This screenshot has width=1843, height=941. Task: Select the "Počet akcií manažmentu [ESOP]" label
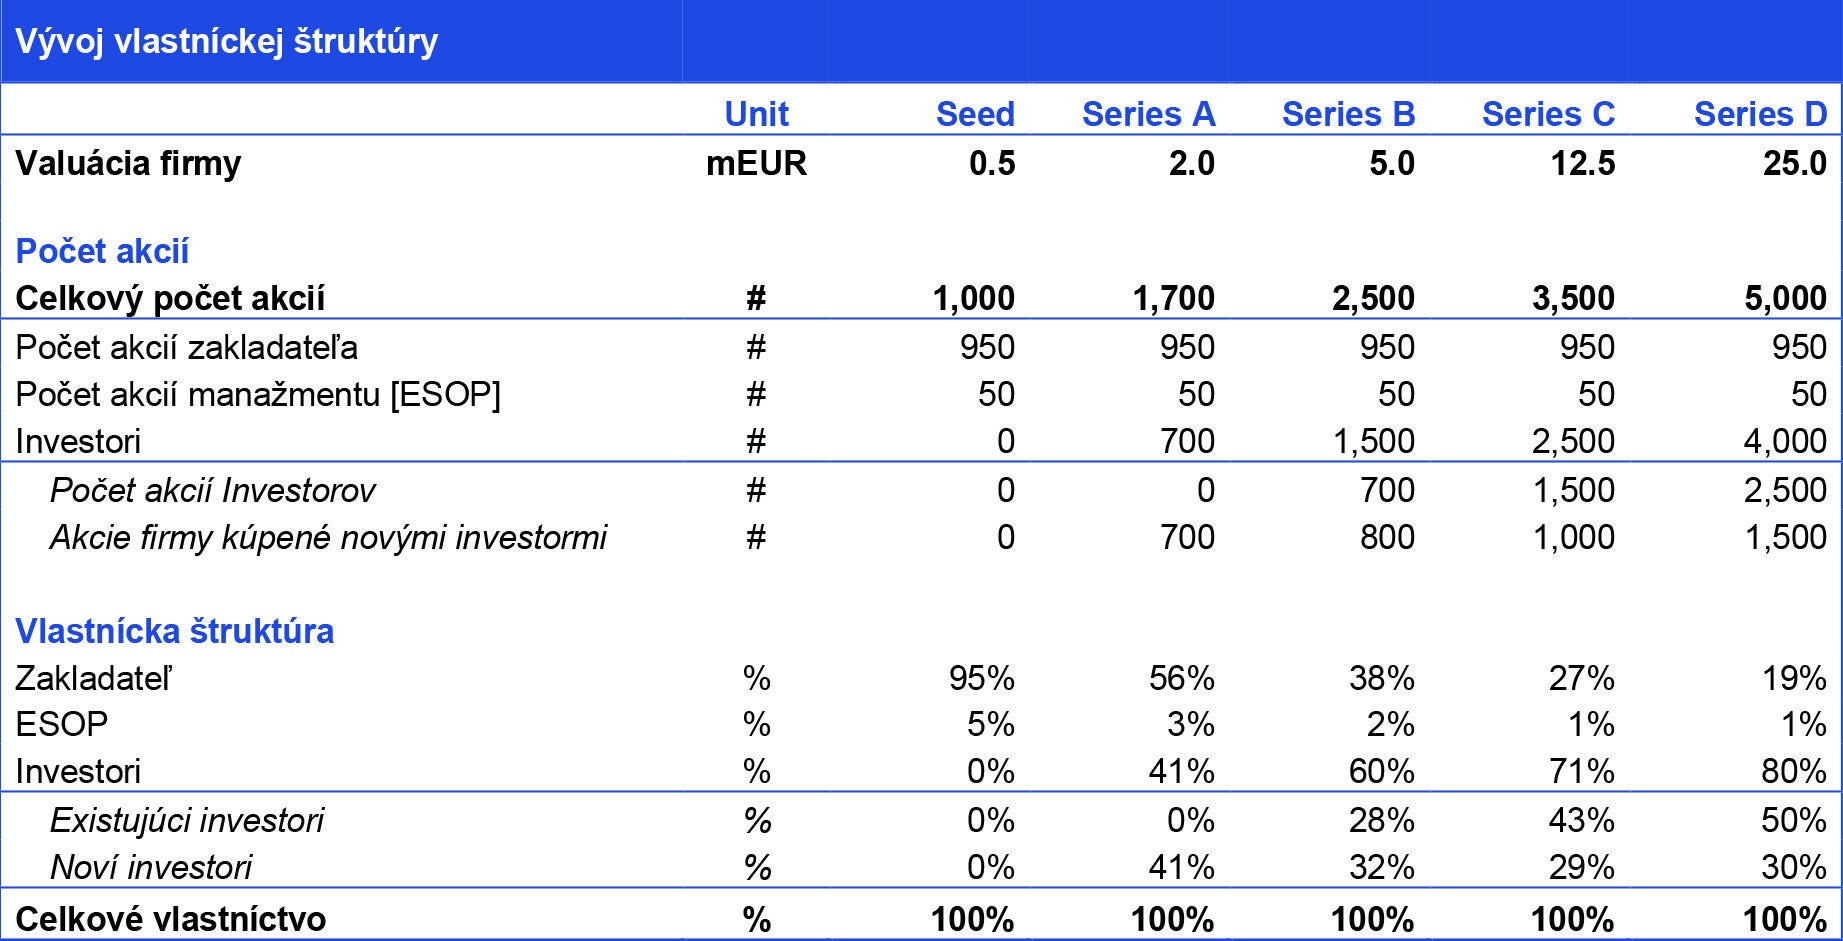pos(258,394)
